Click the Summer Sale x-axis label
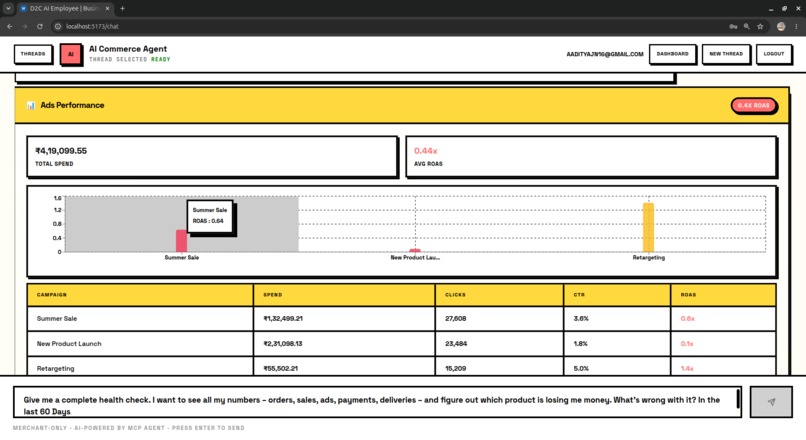 (181, 258)
